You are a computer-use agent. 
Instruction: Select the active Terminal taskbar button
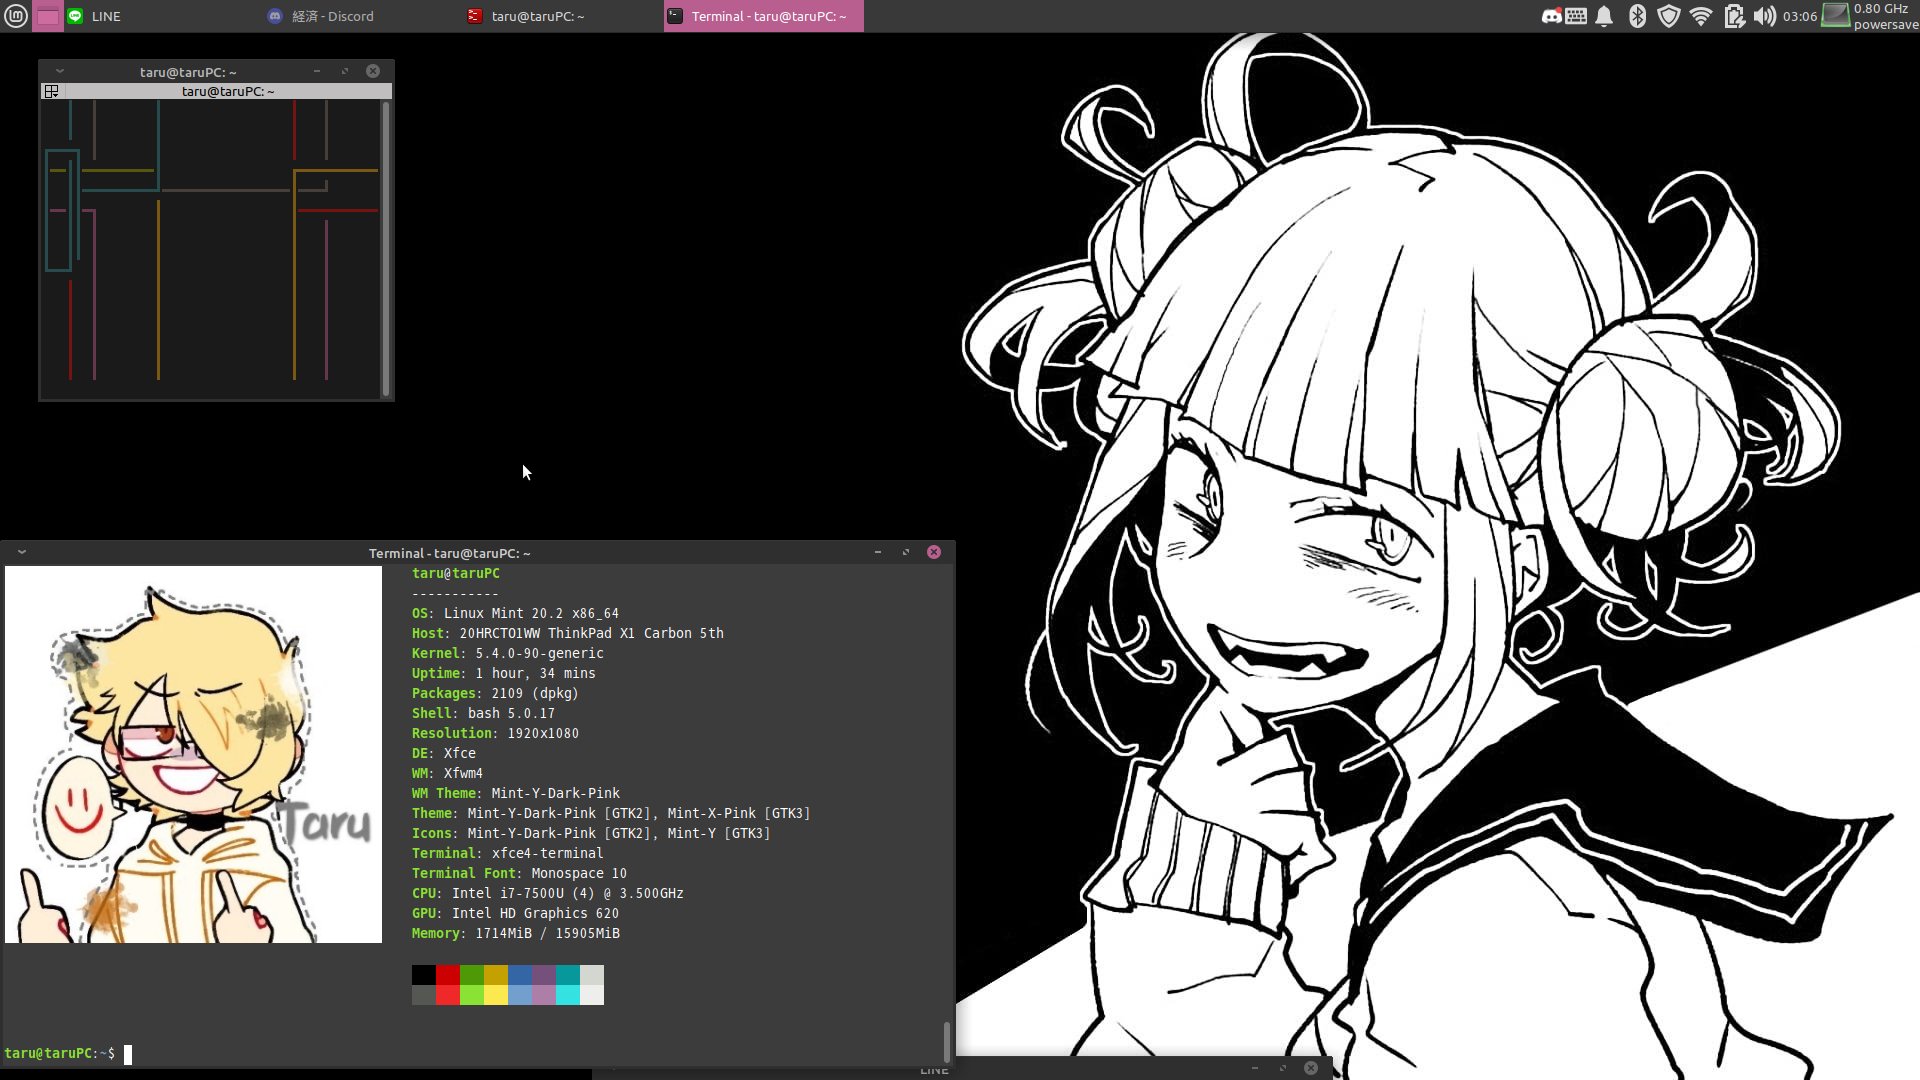[x=764, y=16]
